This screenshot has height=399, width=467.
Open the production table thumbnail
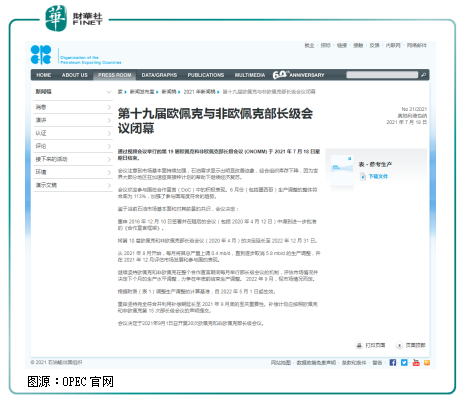point(342,171)
